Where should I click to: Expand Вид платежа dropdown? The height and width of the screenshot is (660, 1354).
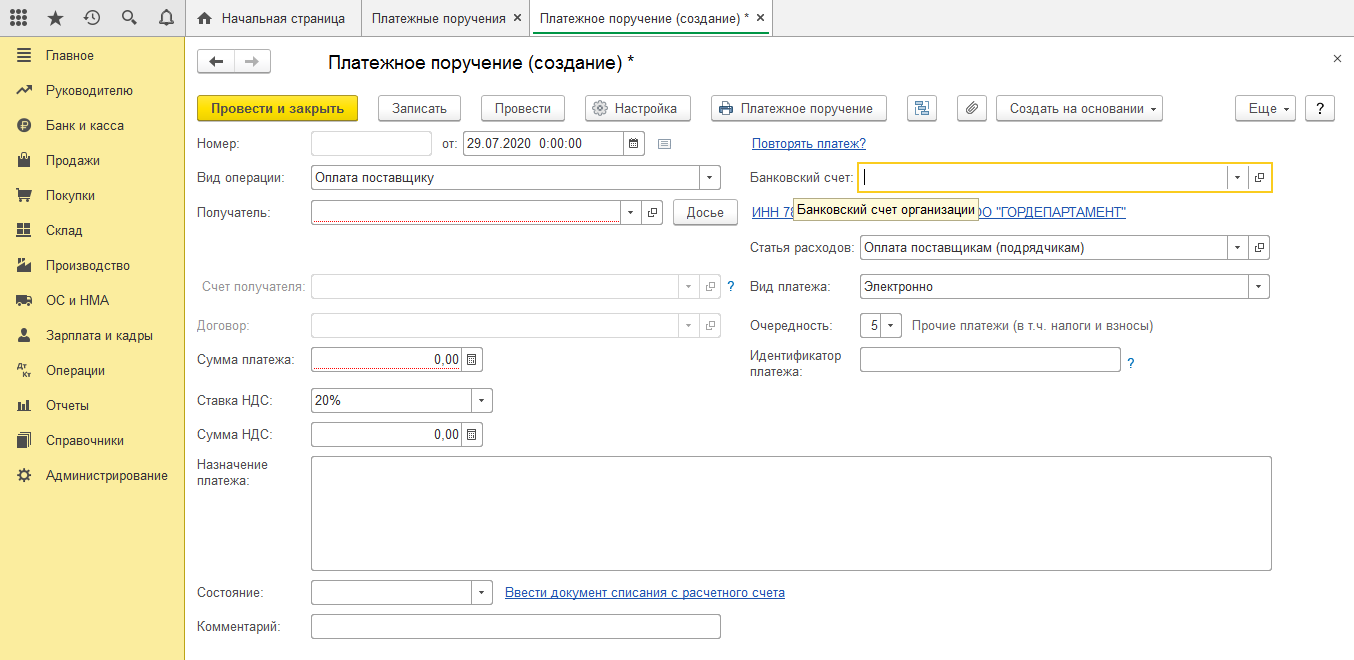pyautogui.click(x=1259, y=287)
